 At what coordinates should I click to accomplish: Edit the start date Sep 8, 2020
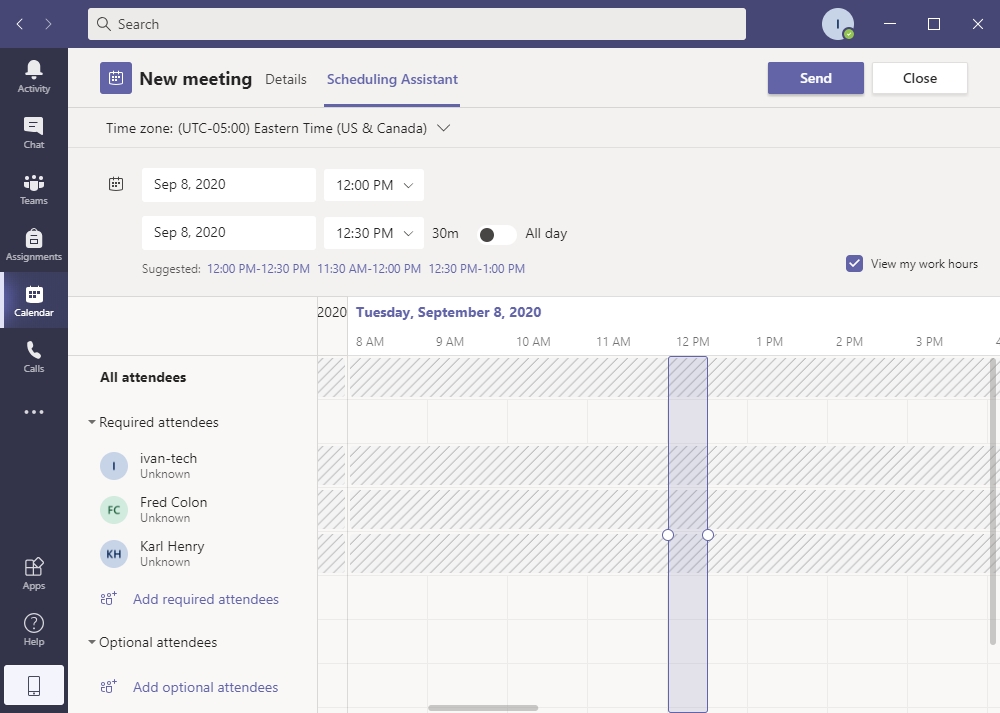click(229, 185)
